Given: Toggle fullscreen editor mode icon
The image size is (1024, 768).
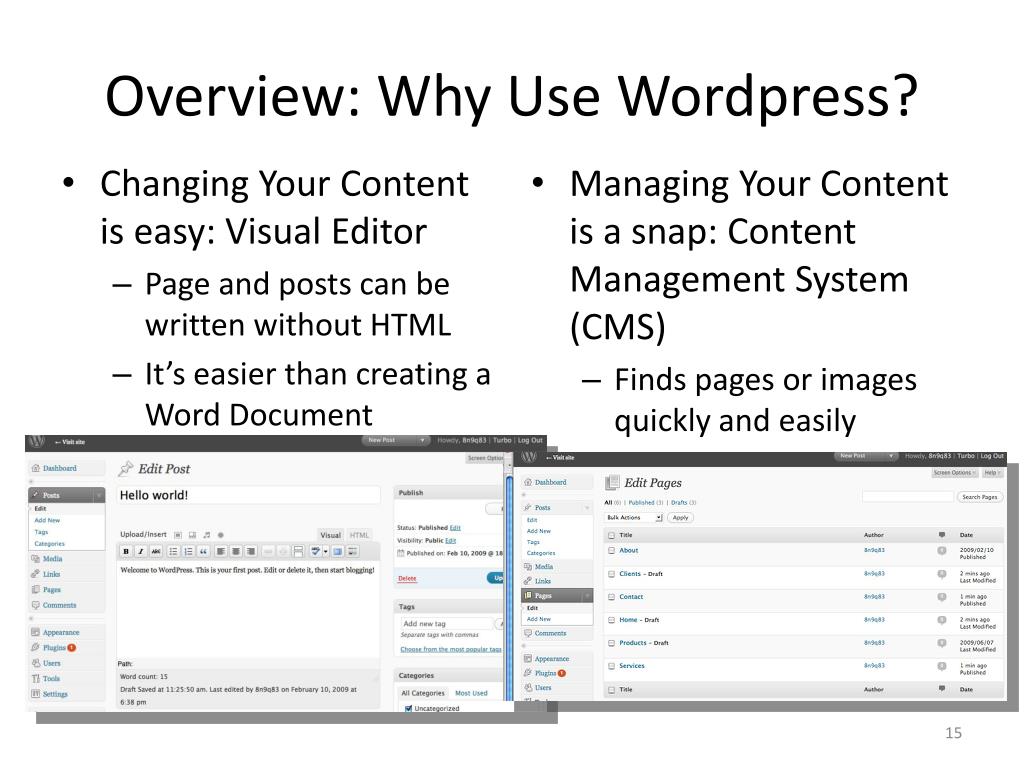Looking at the screenshot, I should tap(338, 552).
